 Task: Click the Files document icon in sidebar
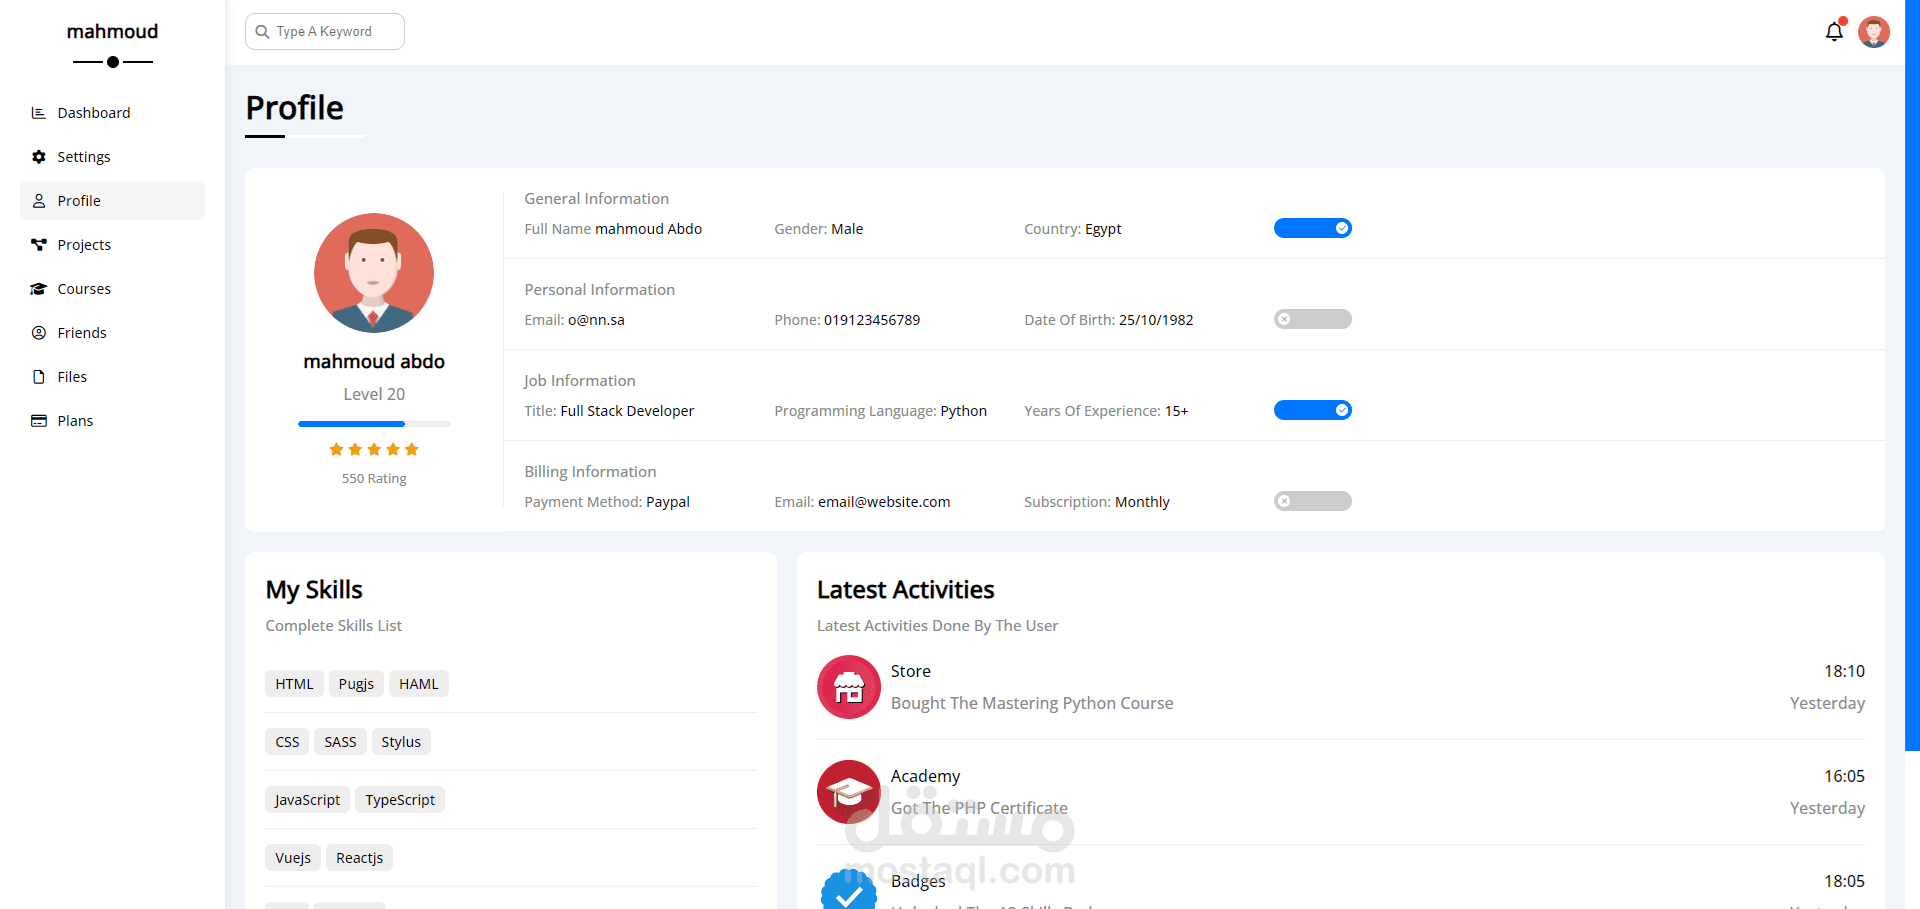point(38,377)
